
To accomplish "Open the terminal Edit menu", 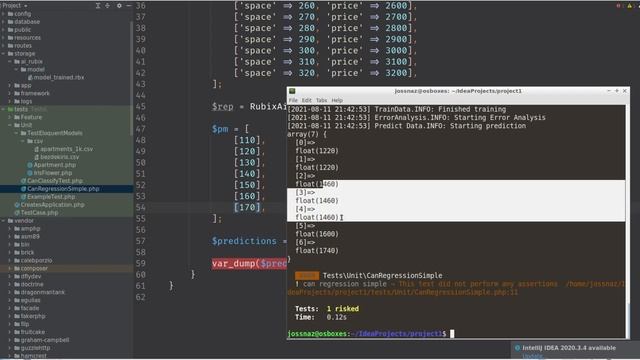I will tap(307, 100).
